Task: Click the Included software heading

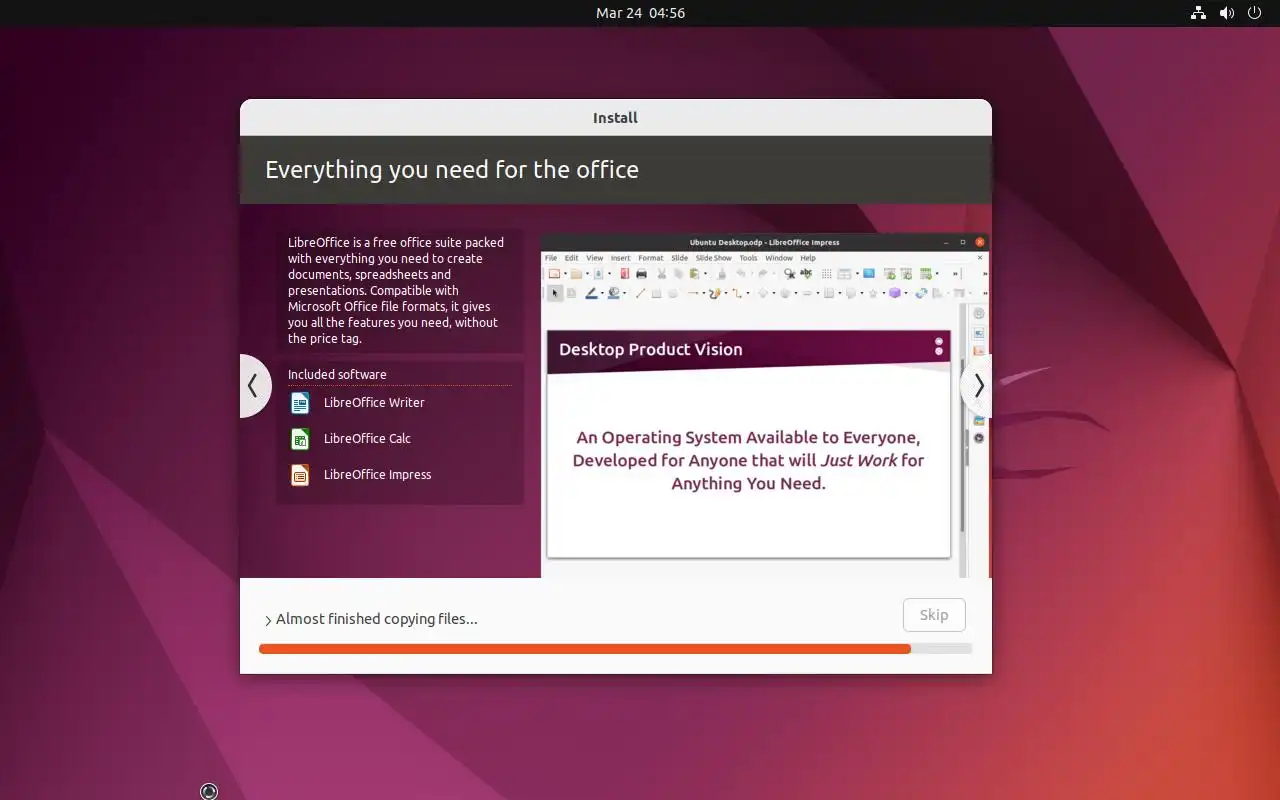Action: (x=337, y=374)
